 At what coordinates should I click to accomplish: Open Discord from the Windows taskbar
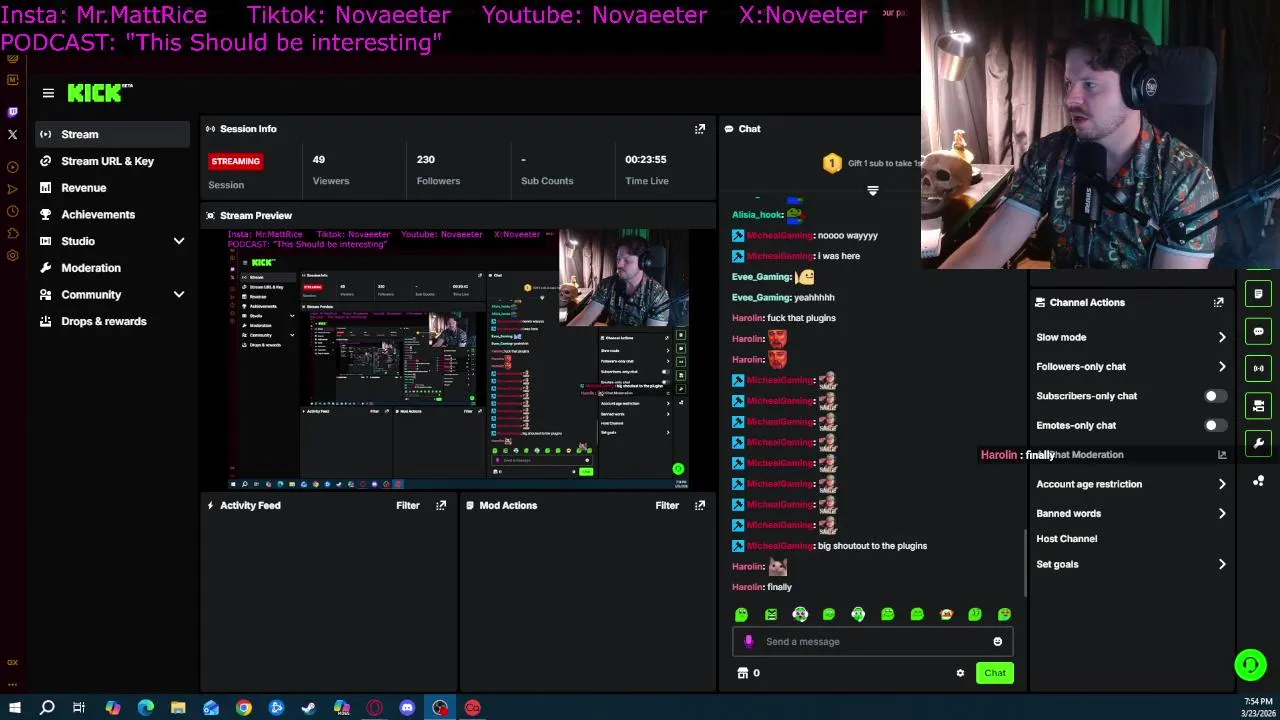pos(407,708)
